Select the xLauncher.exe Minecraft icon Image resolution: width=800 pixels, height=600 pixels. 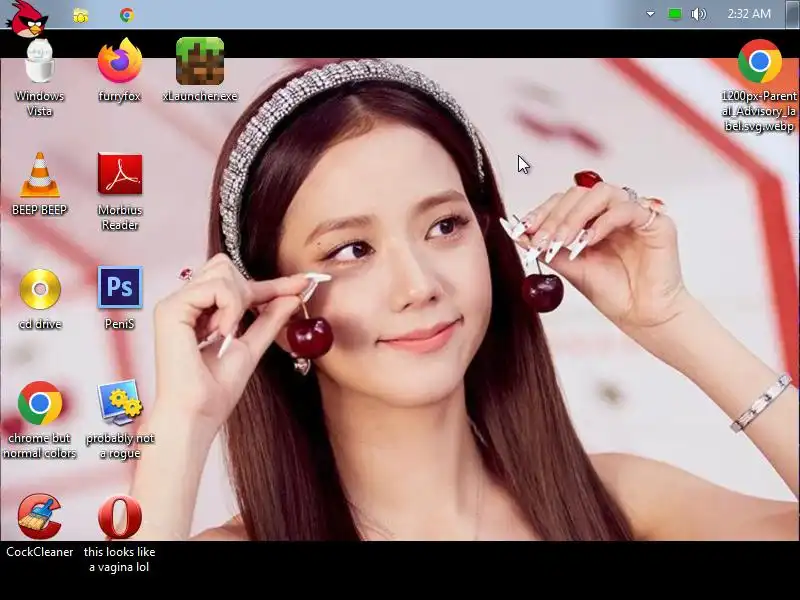(x=200, y=61)
